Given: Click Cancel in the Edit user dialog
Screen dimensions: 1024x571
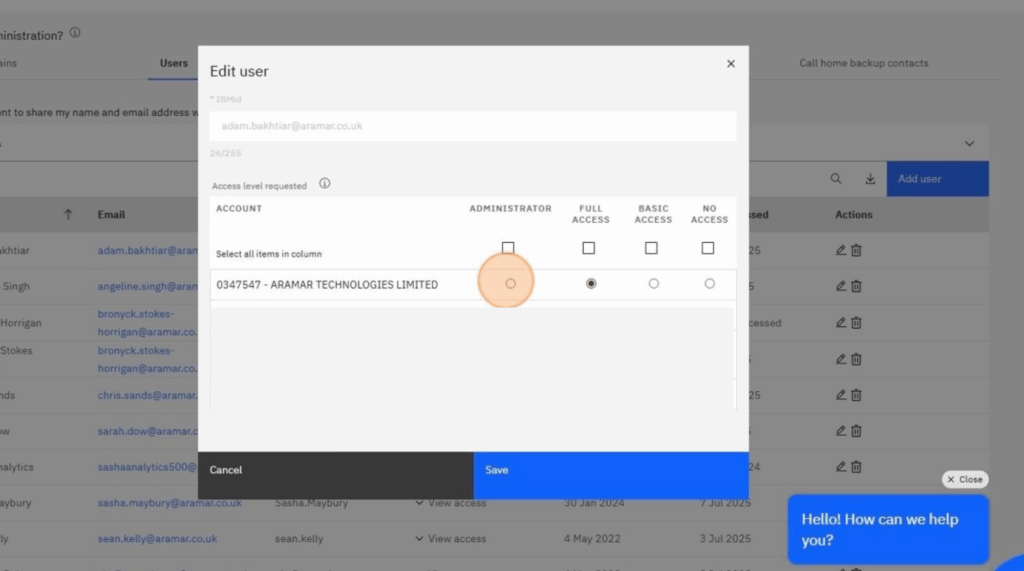Looking at the screenshot, I should click(x=336, y=475).
